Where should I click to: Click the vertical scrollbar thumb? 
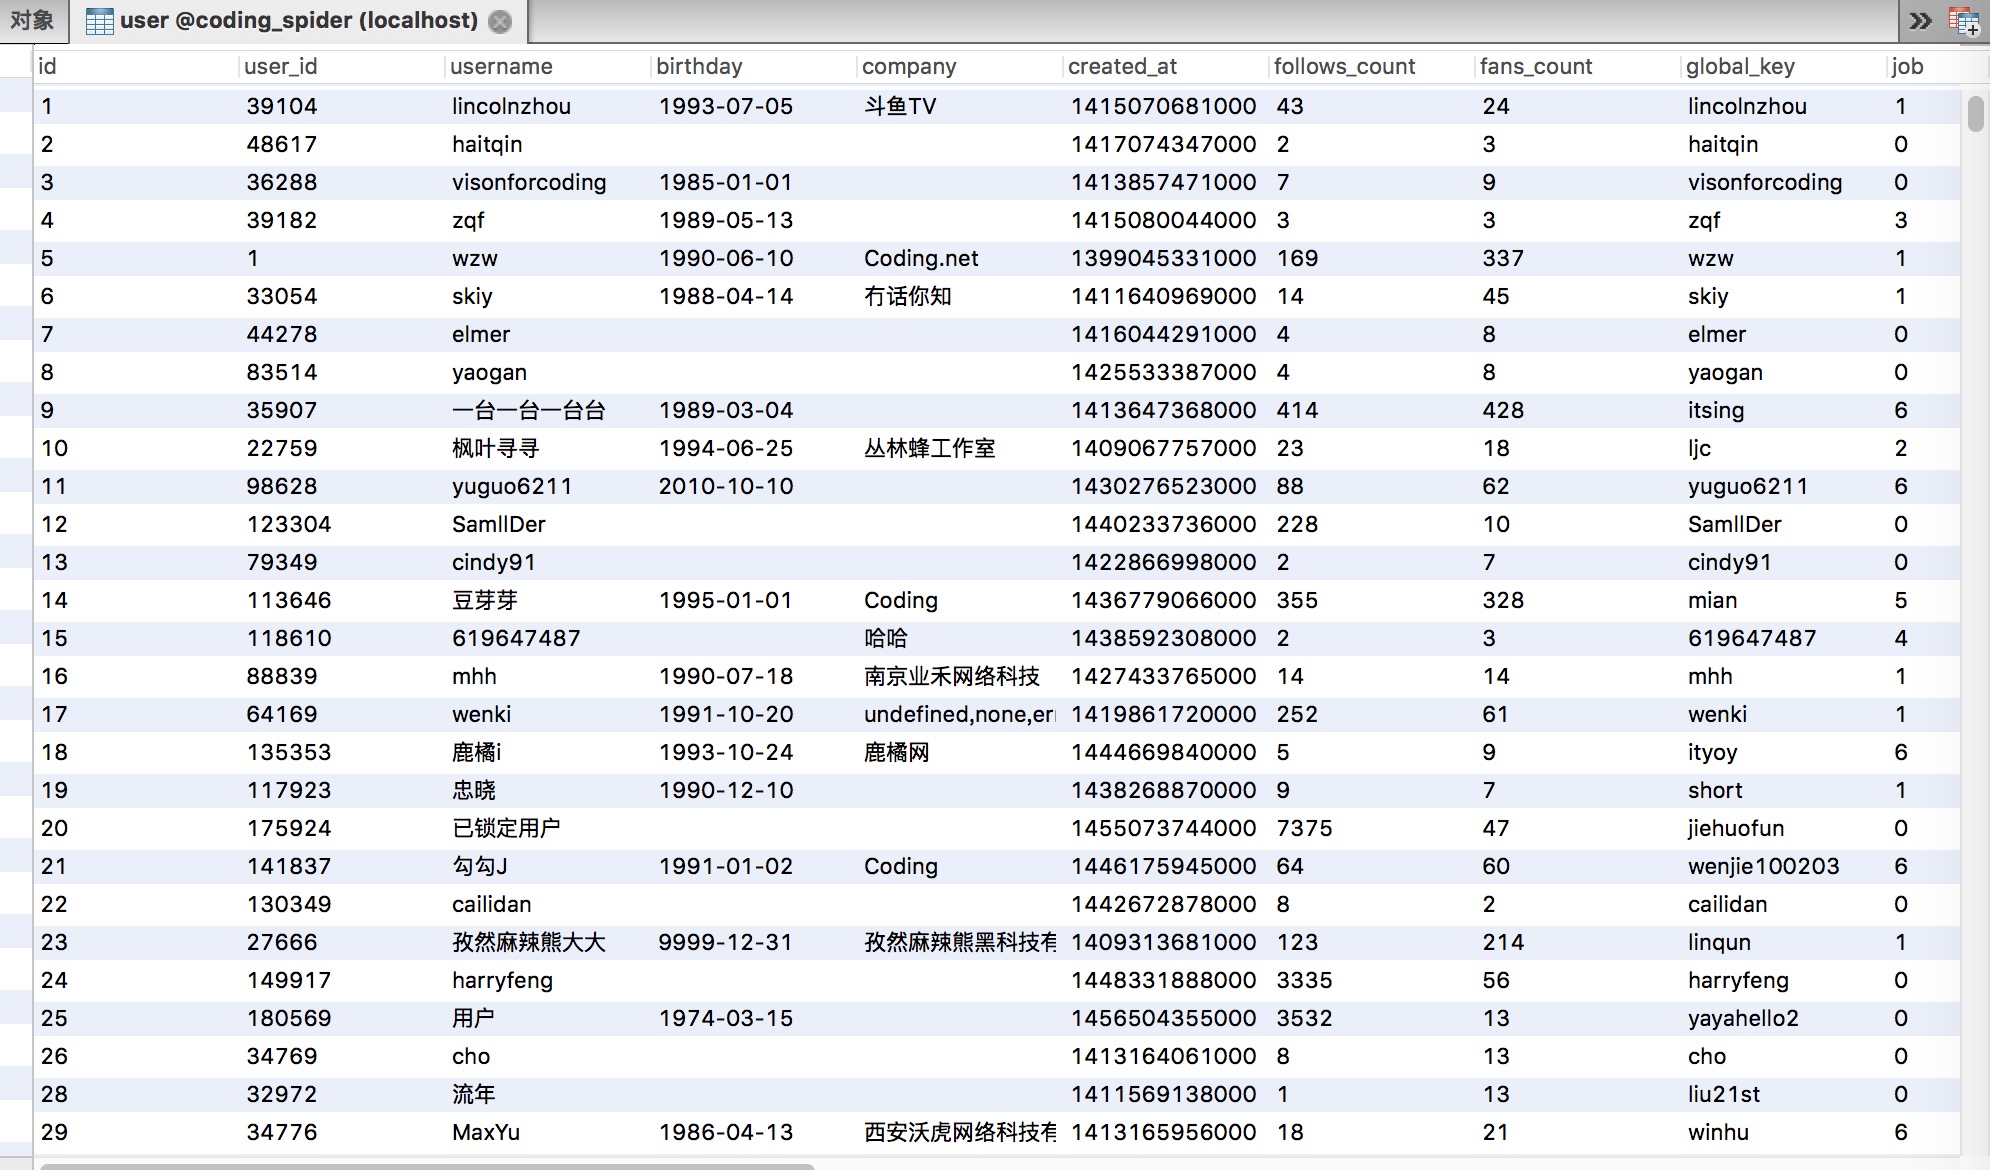[x=1975, y=113]
